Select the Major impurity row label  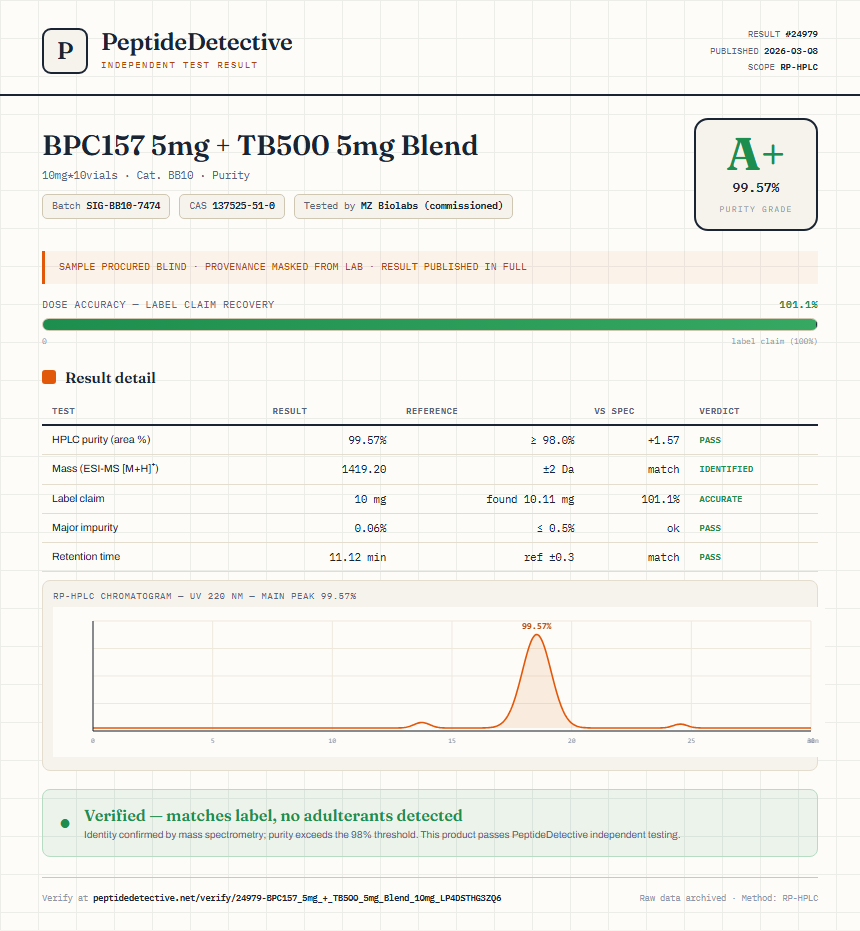point(85,527)
